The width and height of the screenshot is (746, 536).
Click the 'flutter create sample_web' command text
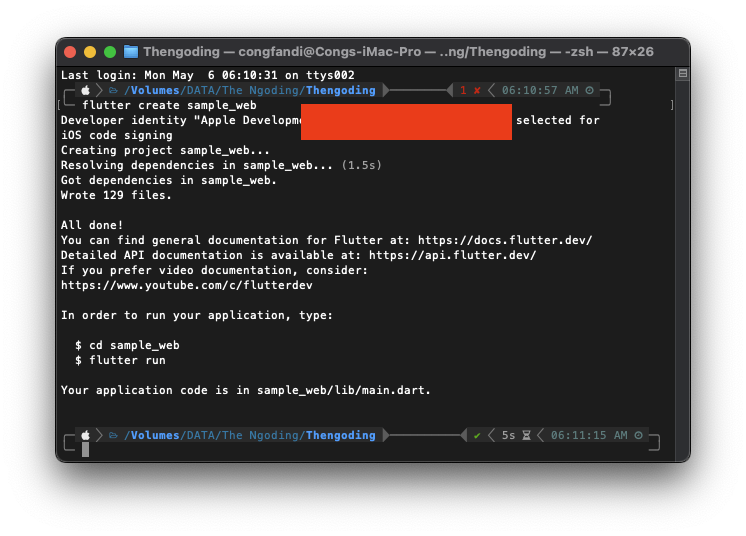(x=169, y=105)
